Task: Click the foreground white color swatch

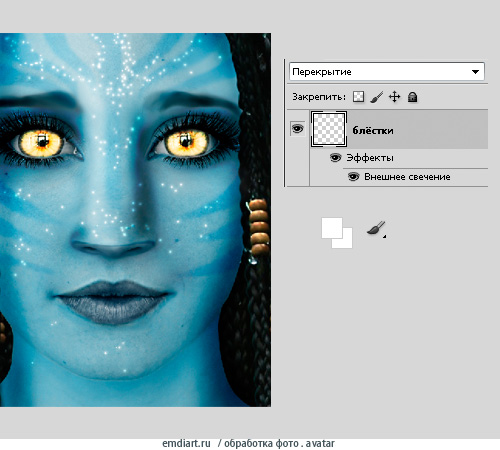Action: (332, 228)
